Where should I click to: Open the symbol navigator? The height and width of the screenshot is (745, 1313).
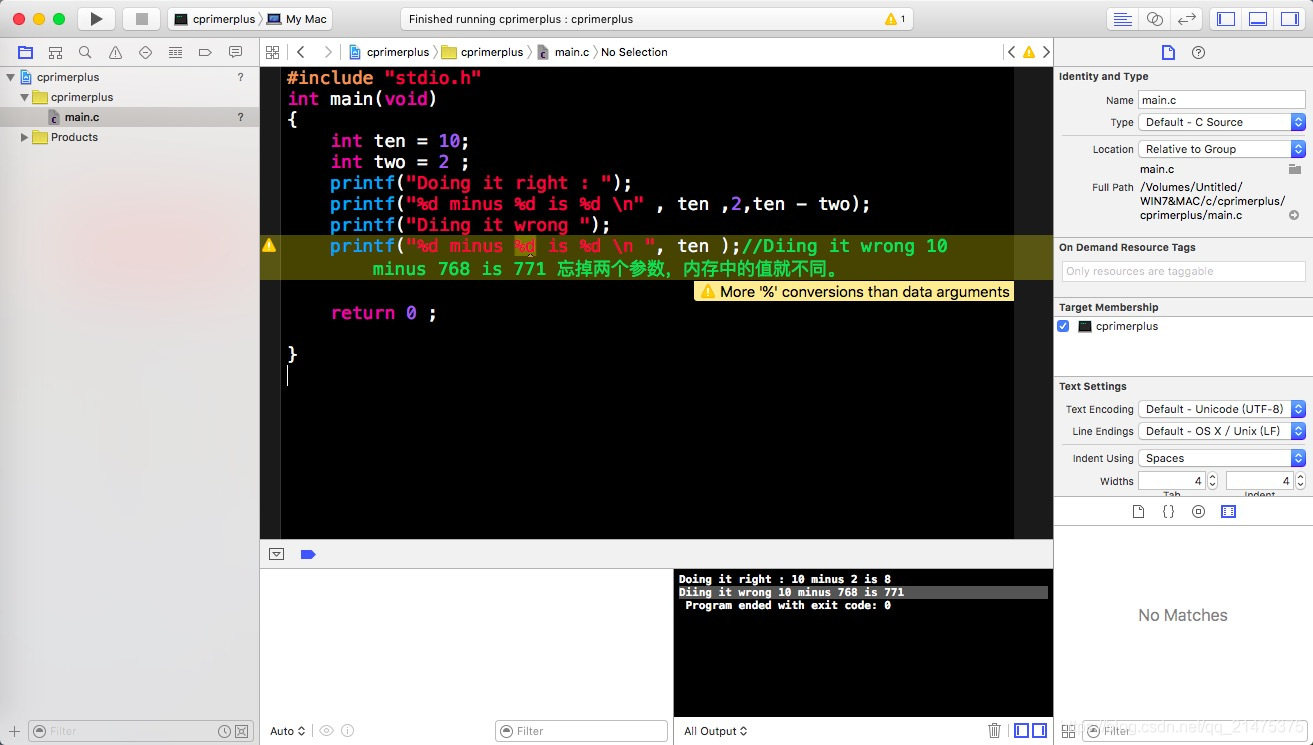click(55, 52)
